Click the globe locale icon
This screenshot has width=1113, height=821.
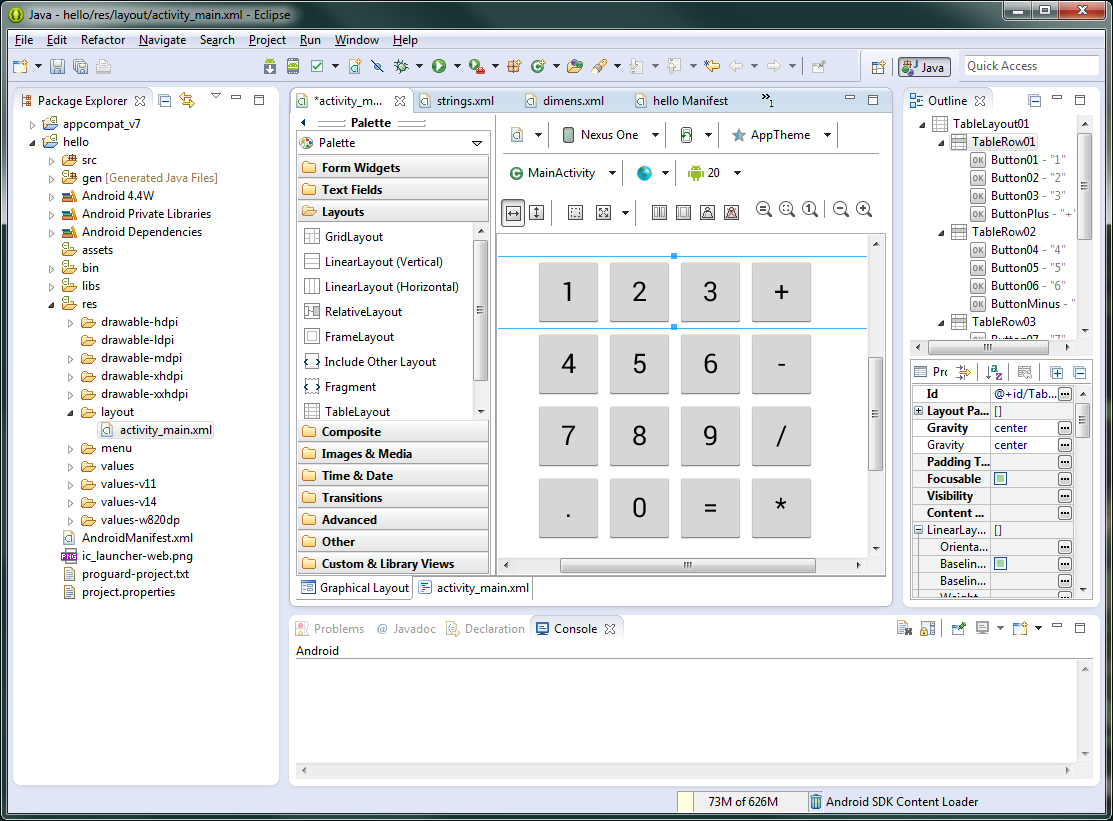644,173
